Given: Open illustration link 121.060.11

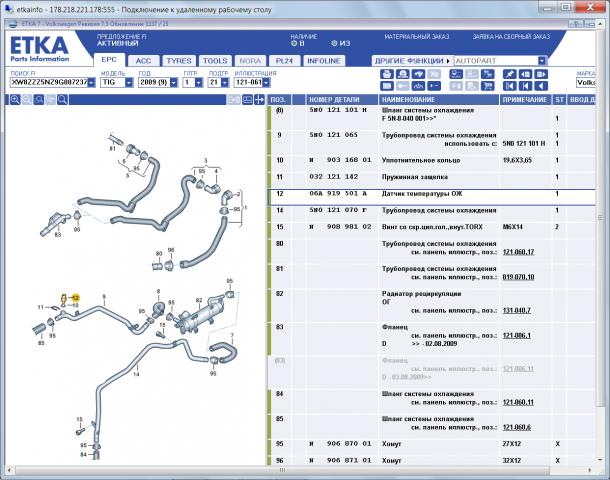Looking at the screenshot, I should [x=518, y=402].
